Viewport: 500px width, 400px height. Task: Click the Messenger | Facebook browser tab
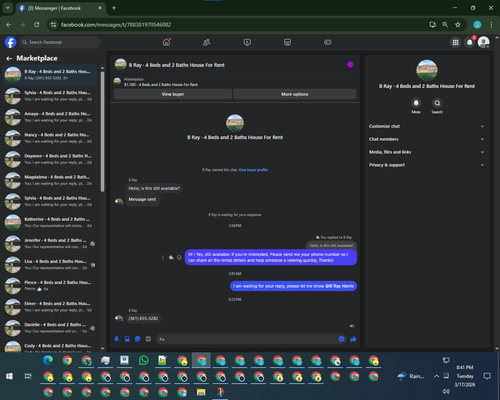pyautogui.click(x=60, y=8)
